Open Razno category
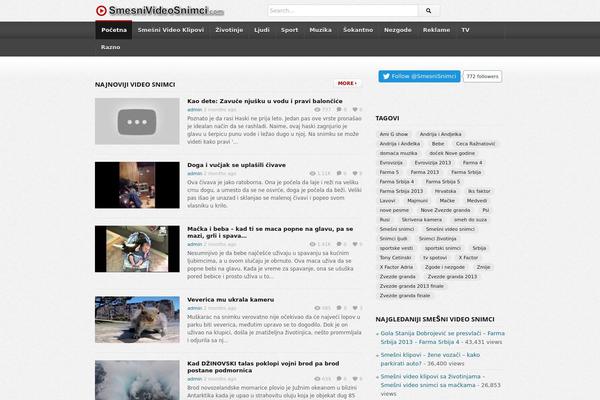This screenshot has height=400, width=600. tap(111, 47)
